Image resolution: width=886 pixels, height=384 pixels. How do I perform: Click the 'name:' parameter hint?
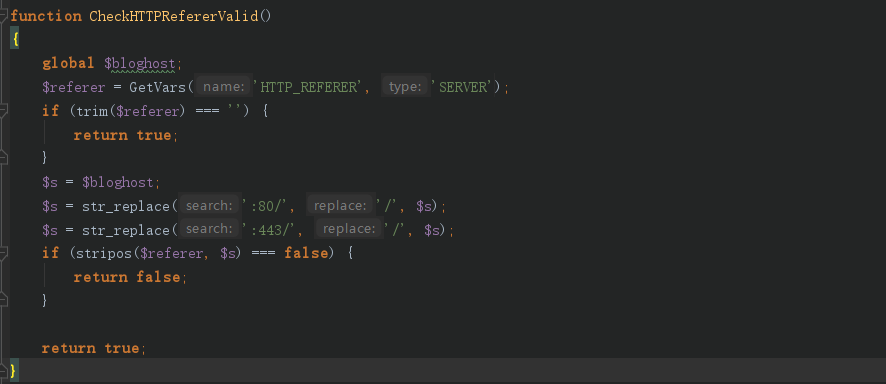tap(224, 86)
